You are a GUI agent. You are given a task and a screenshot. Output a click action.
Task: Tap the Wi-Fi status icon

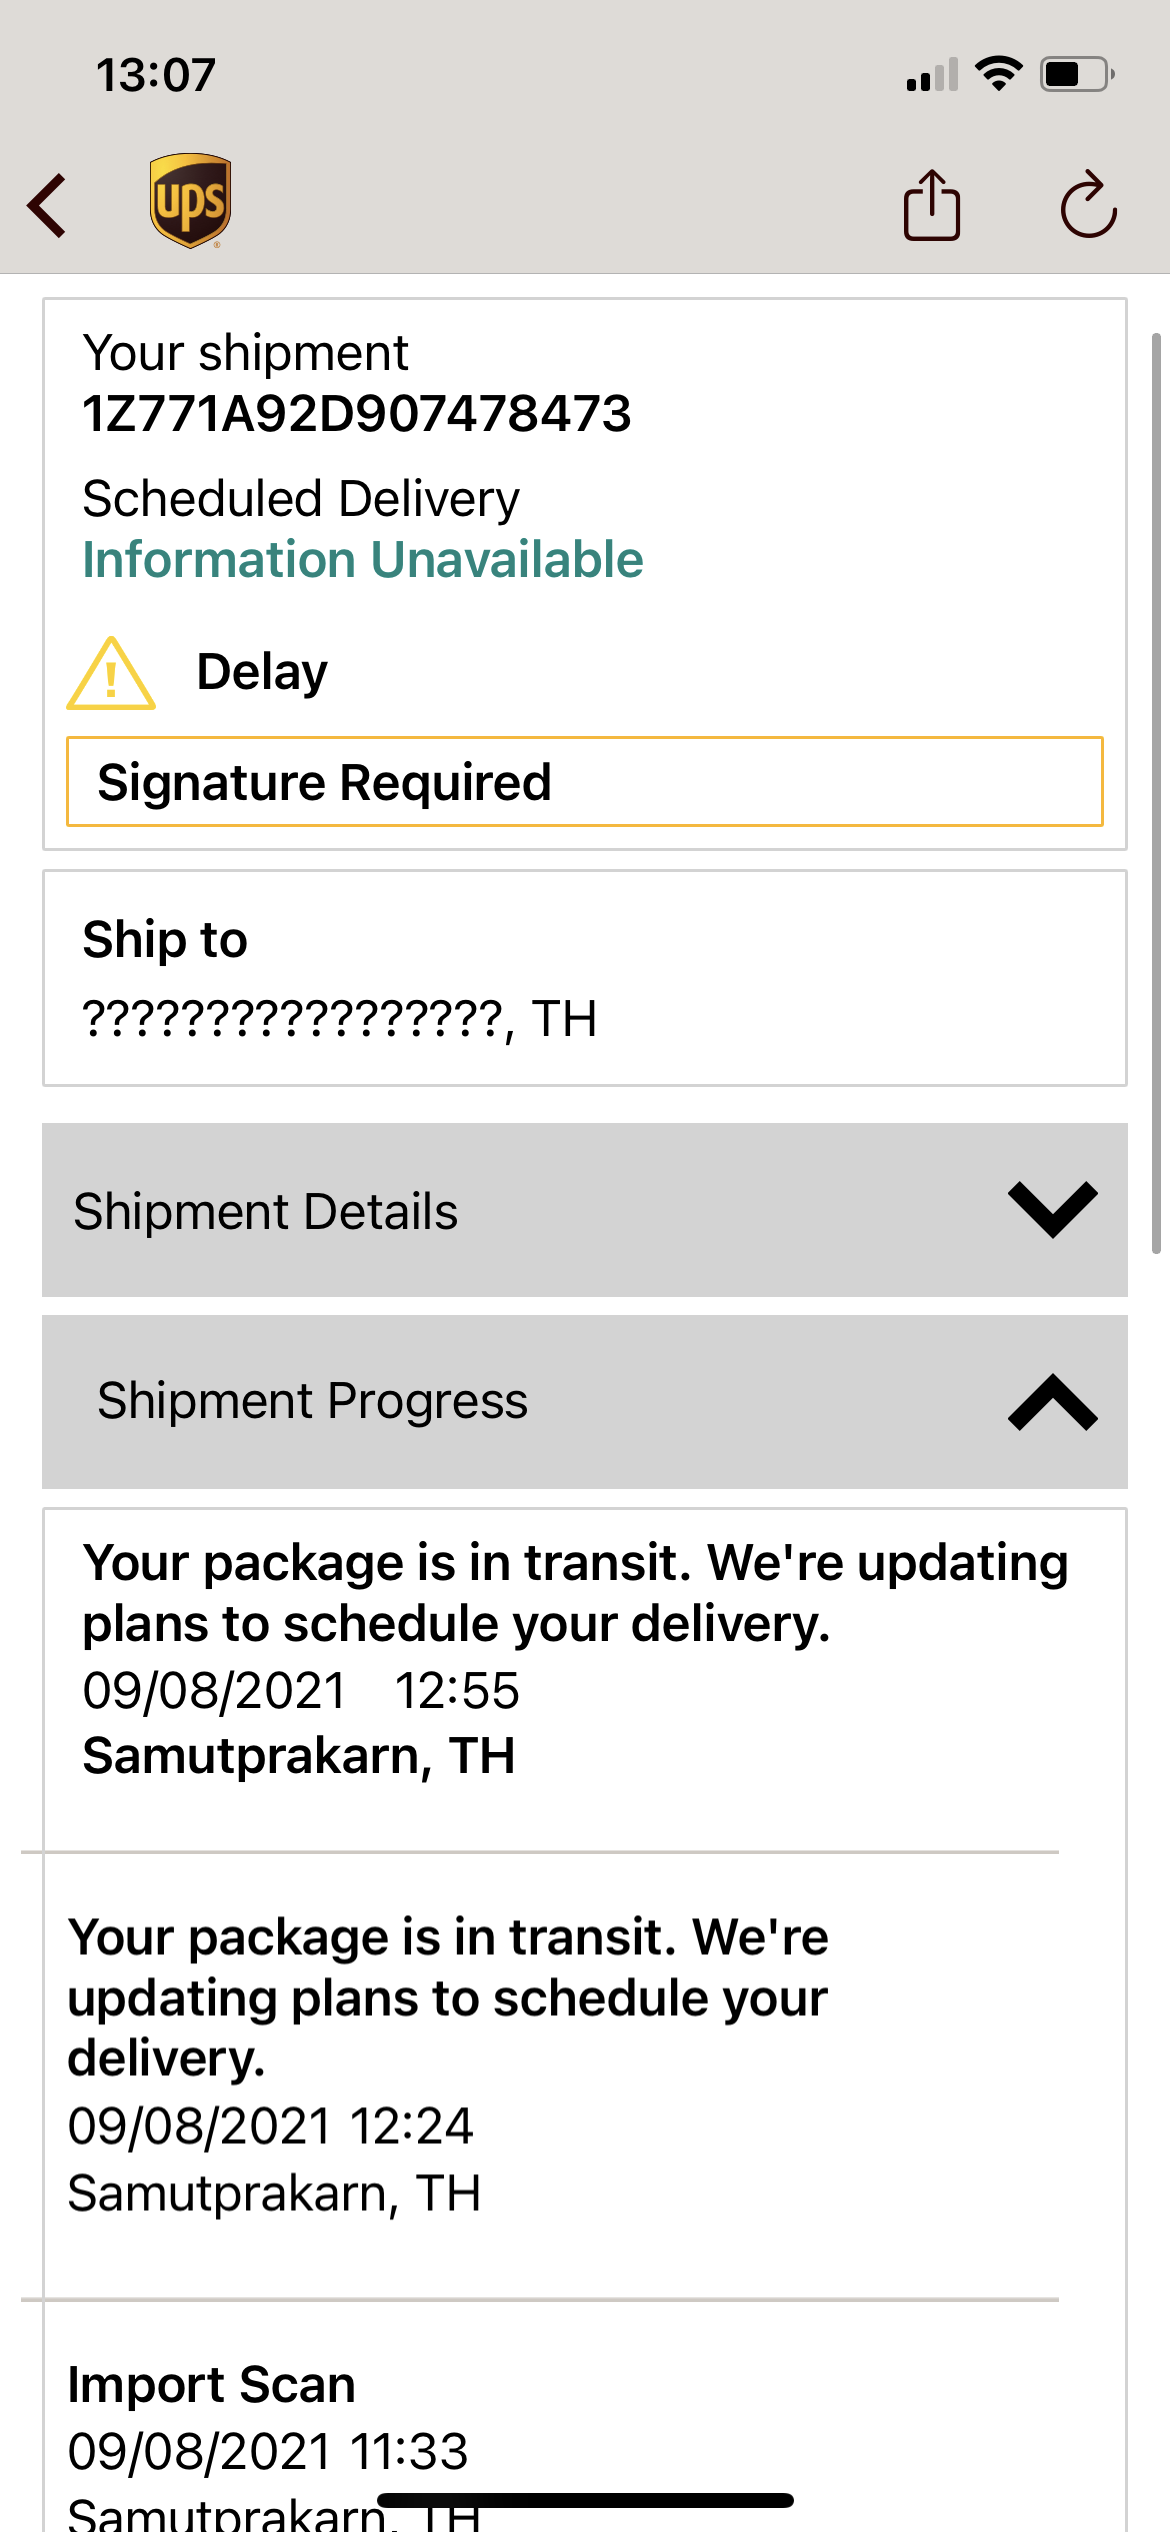pos(998,74)
